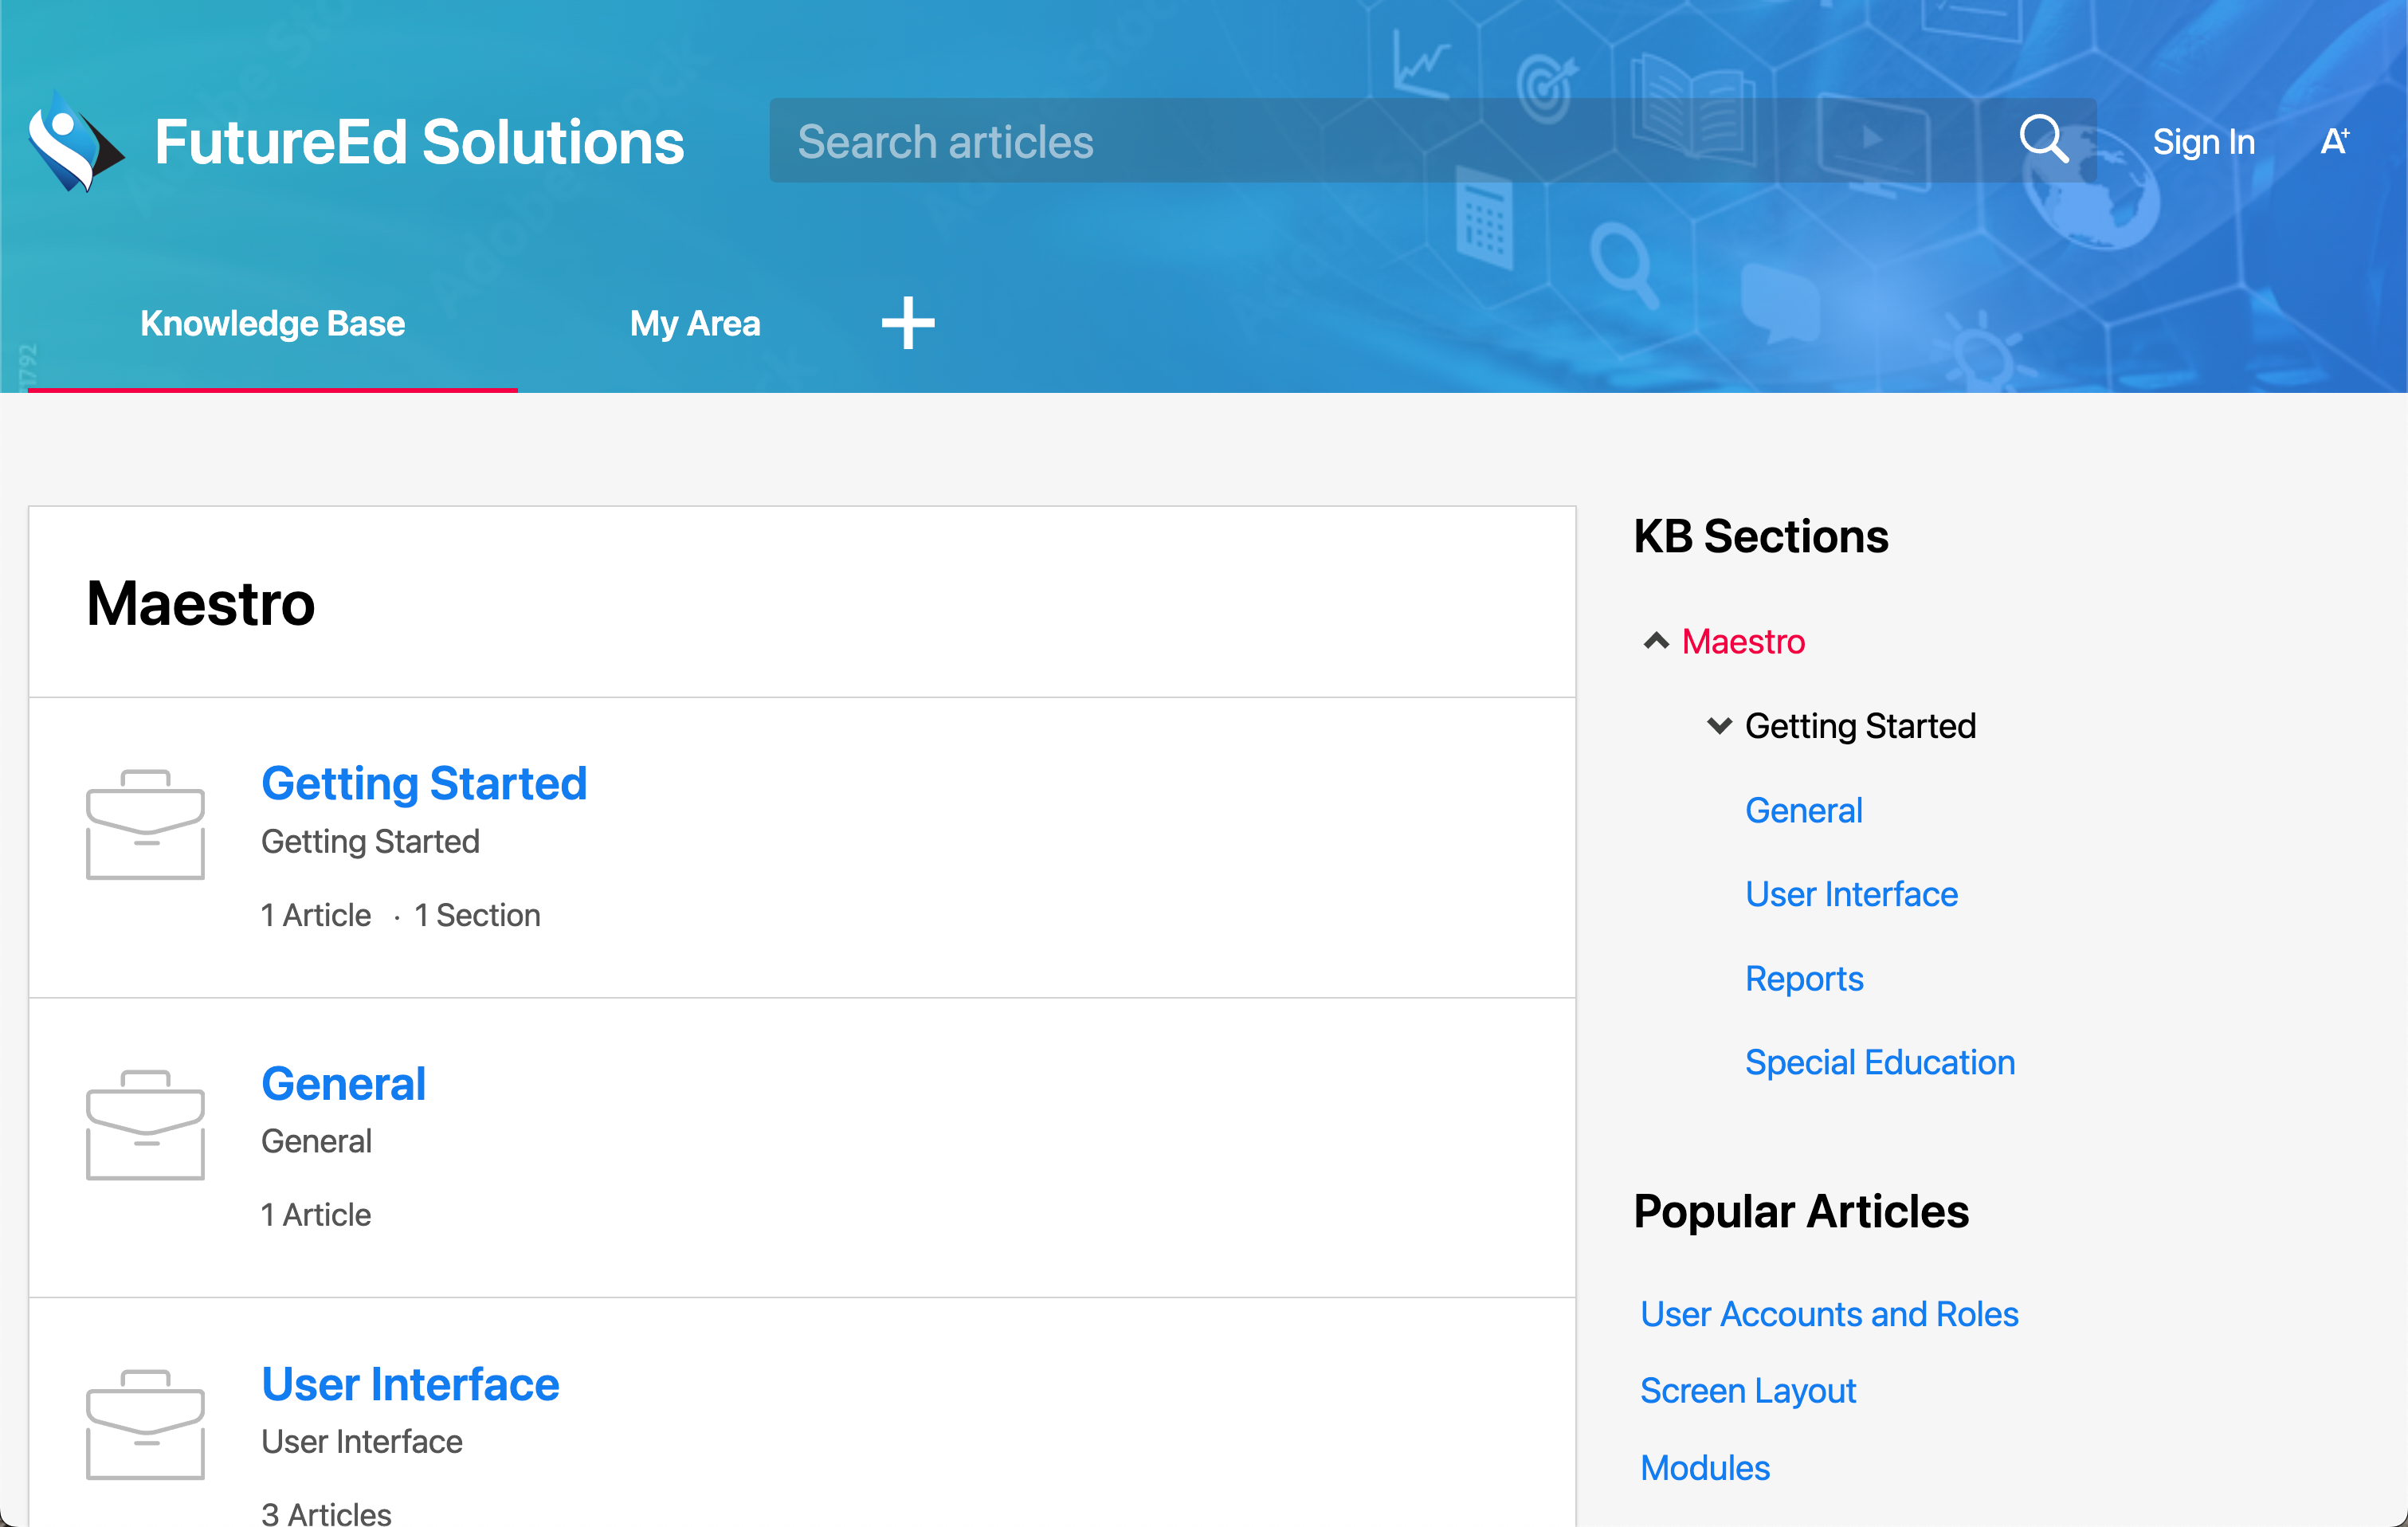Collapse the Maestro section chevron
The image size is (2408, 1527).
(1656, 641)
